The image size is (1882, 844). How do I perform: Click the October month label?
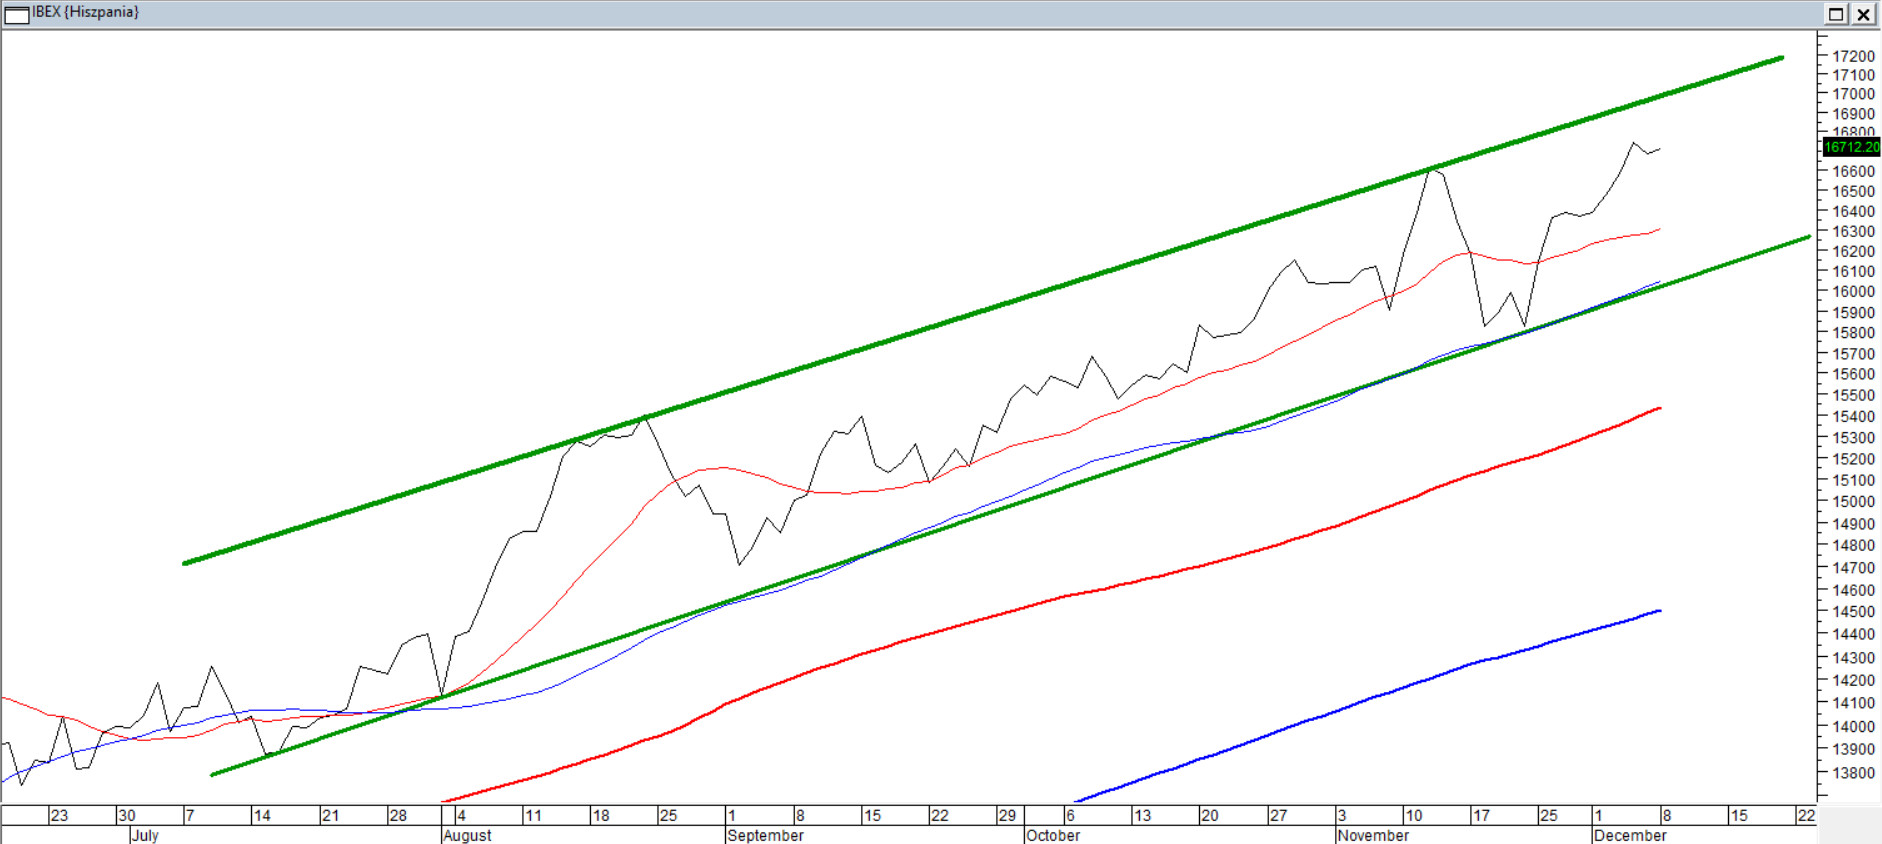[x=1053, y=835]
